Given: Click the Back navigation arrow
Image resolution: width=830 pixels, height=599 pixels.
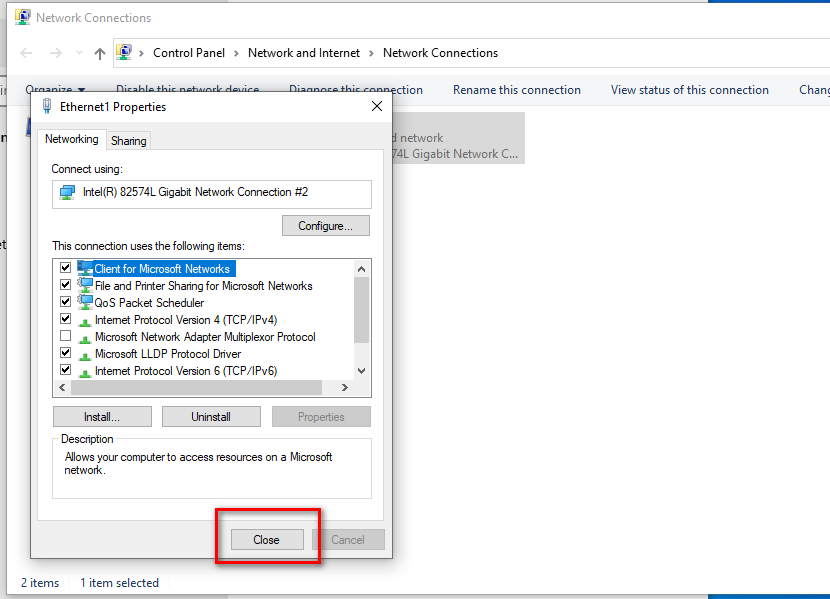Looking at the screenshot, I should pyautogui.click(x=26, y=53).
